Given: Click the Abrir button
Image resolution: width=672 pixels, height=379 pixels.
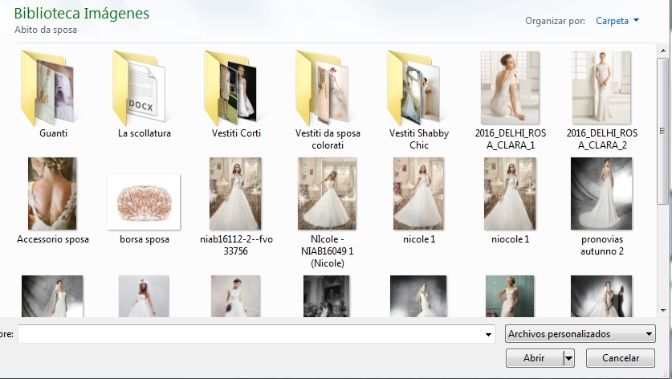Looking at the screenshot, I should 534,358.
